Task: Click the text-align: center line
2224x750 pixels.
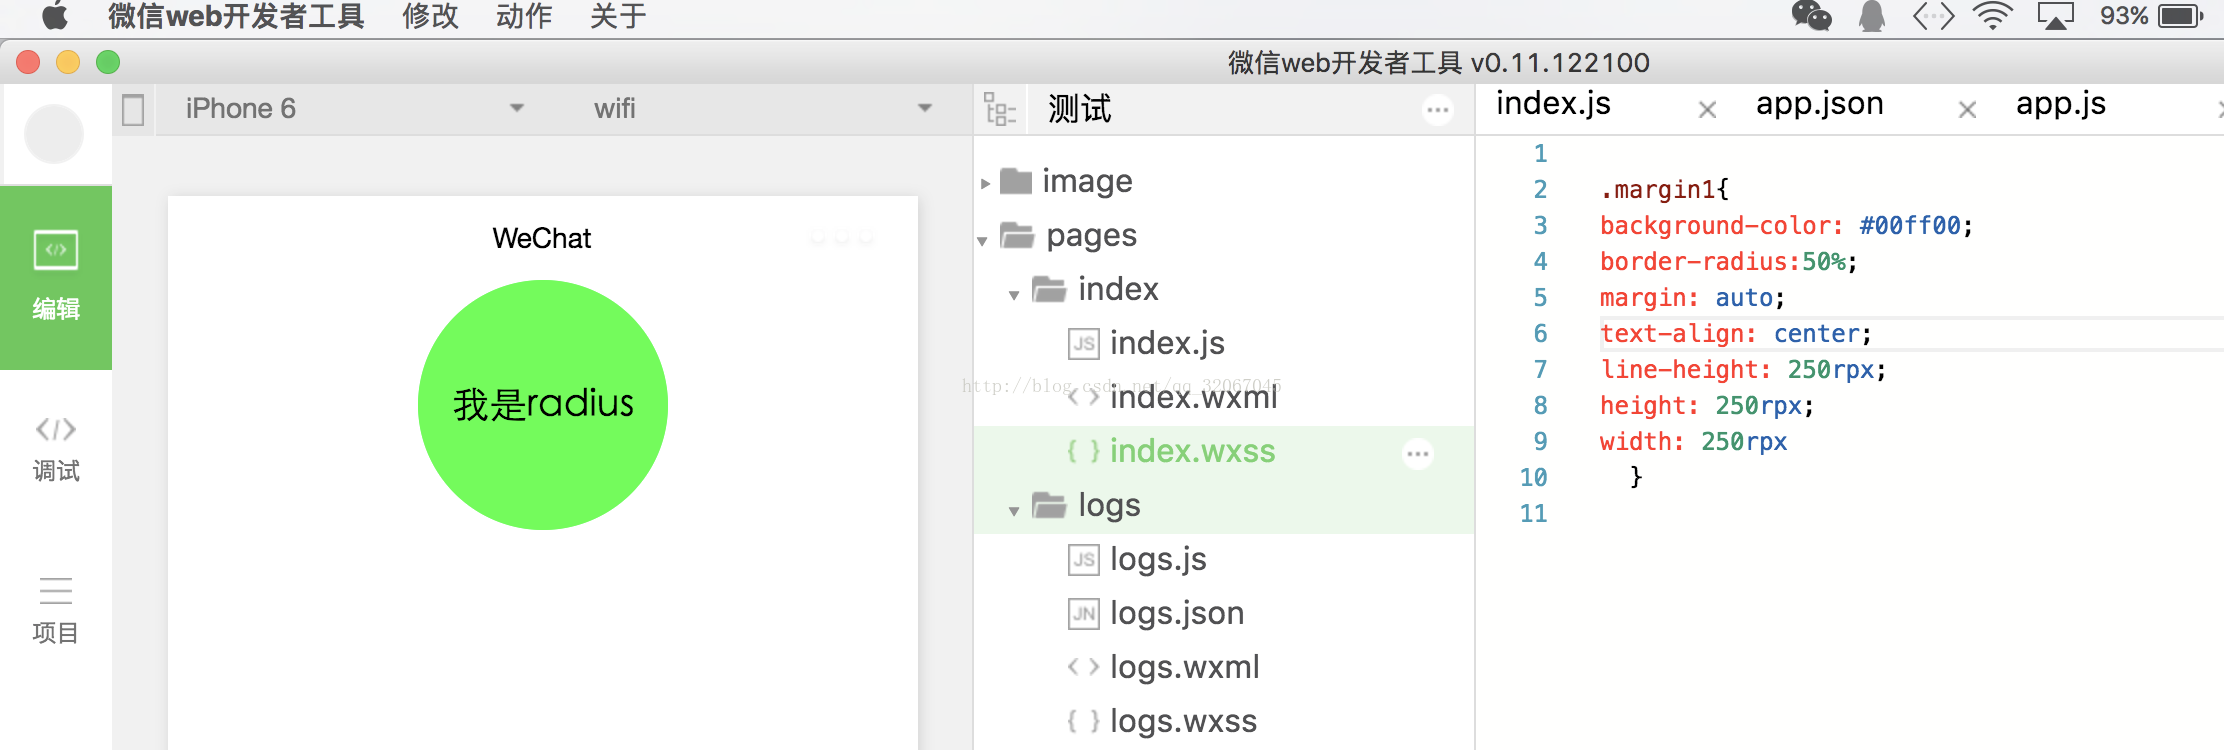Action: pos(1735,333)
